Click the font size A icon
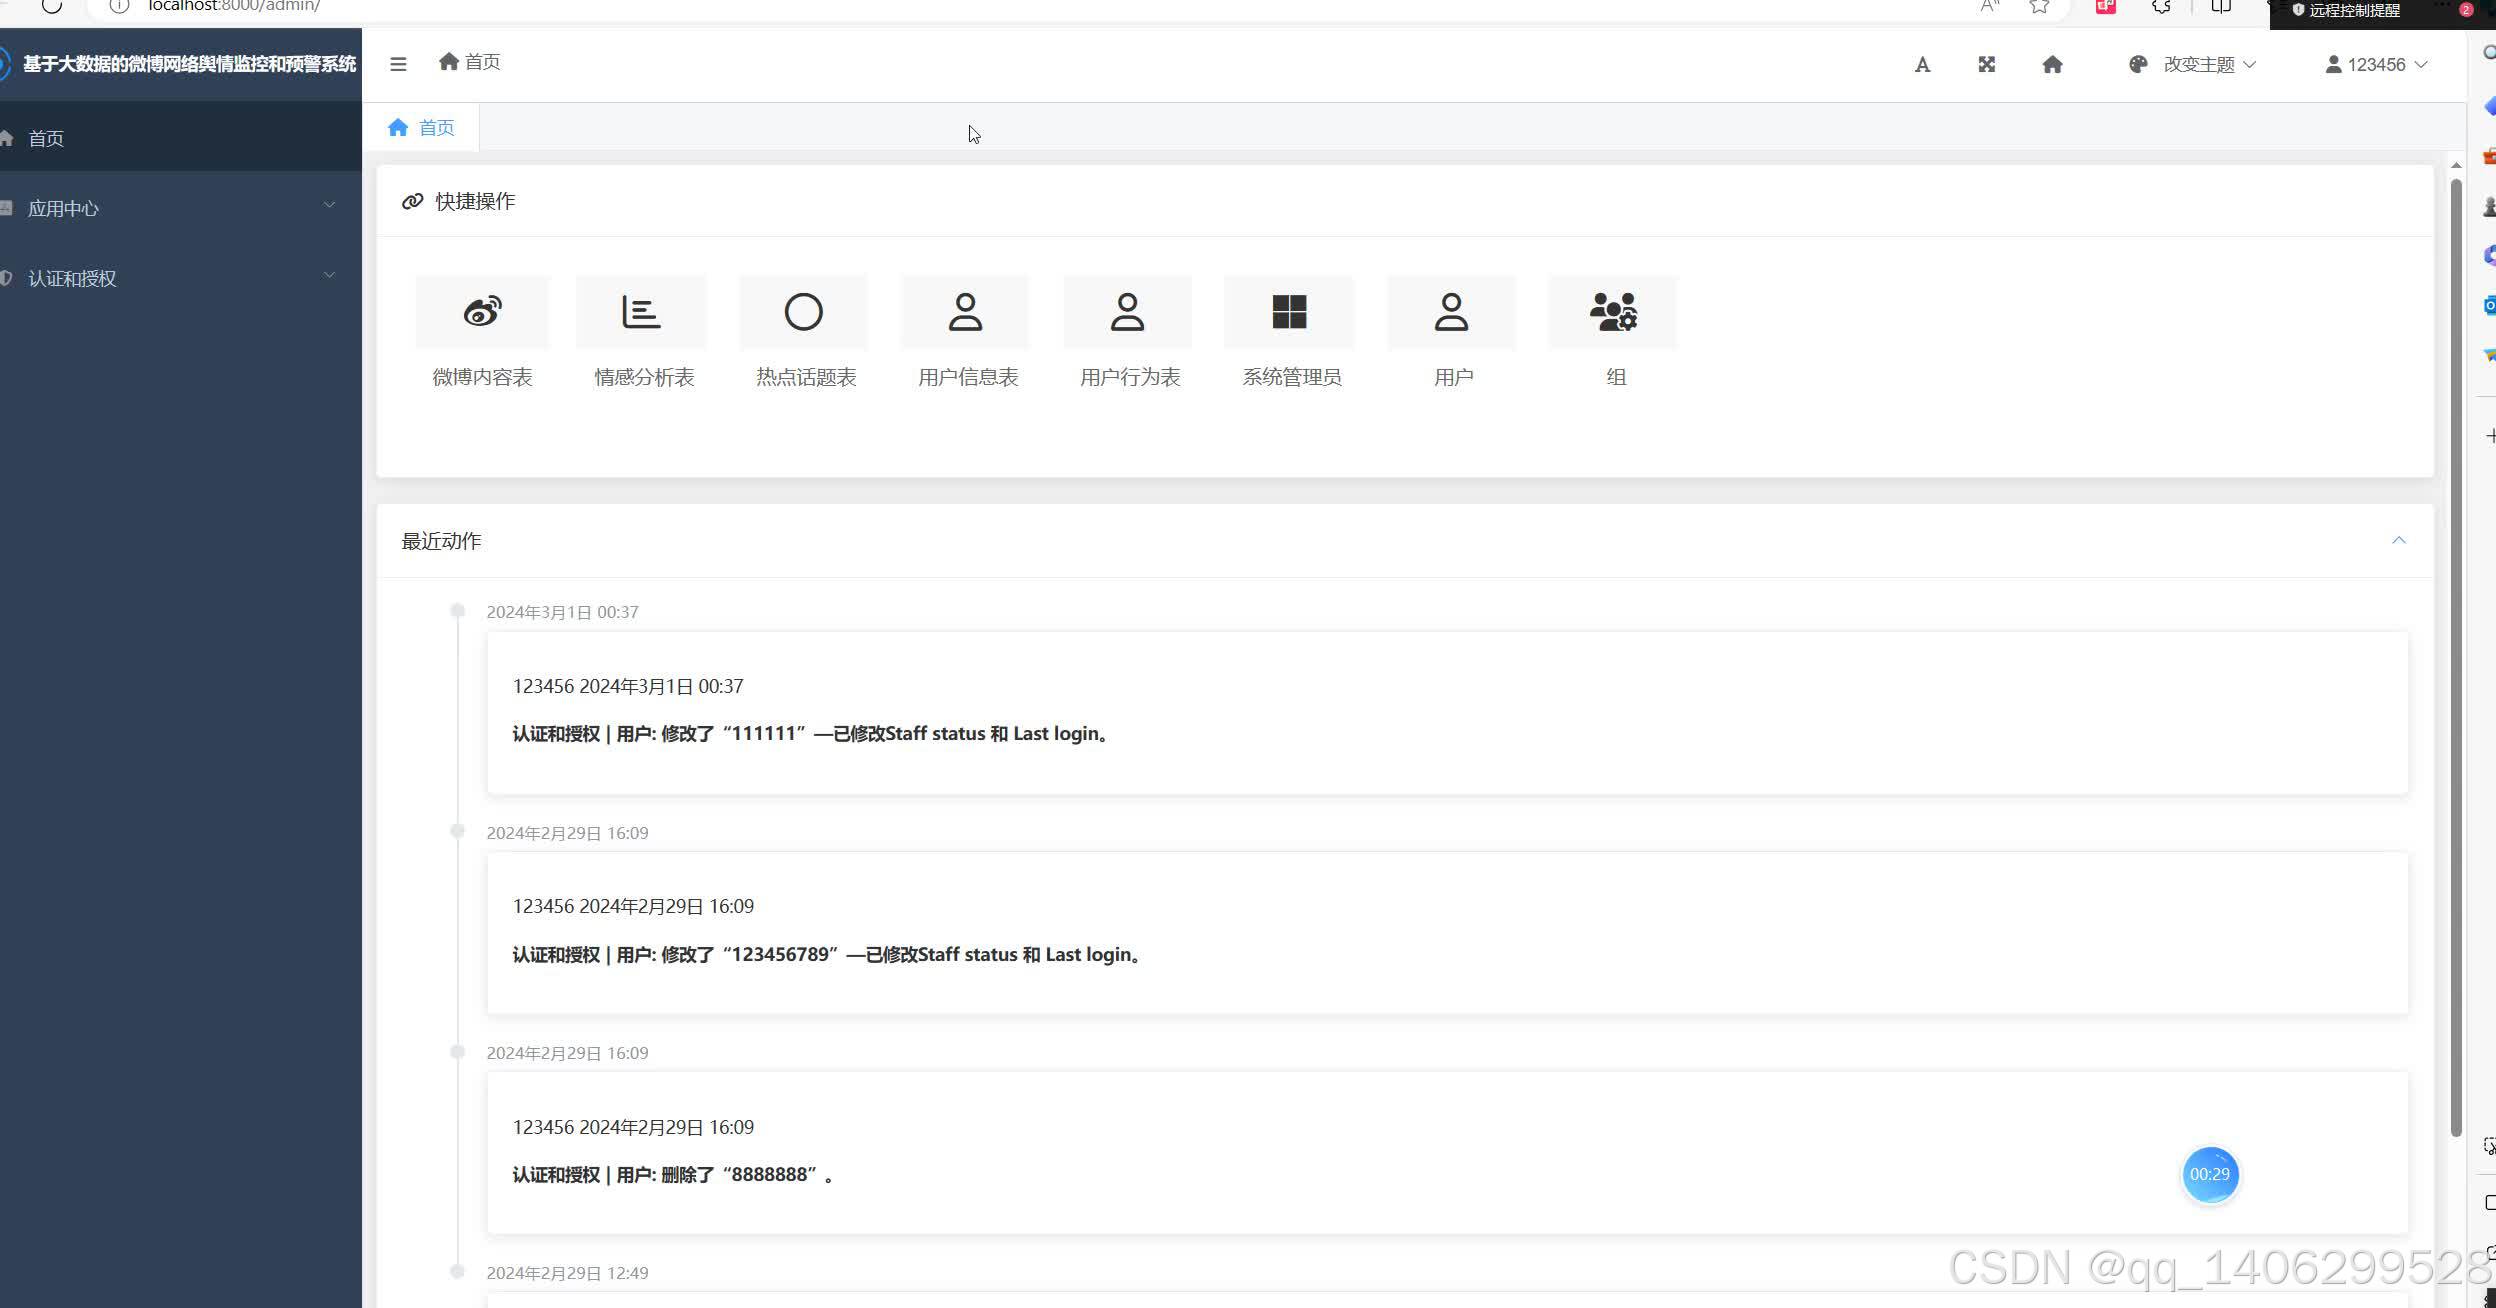The height and width of the screenshot is (1308, 2496). pos(1922,65)
